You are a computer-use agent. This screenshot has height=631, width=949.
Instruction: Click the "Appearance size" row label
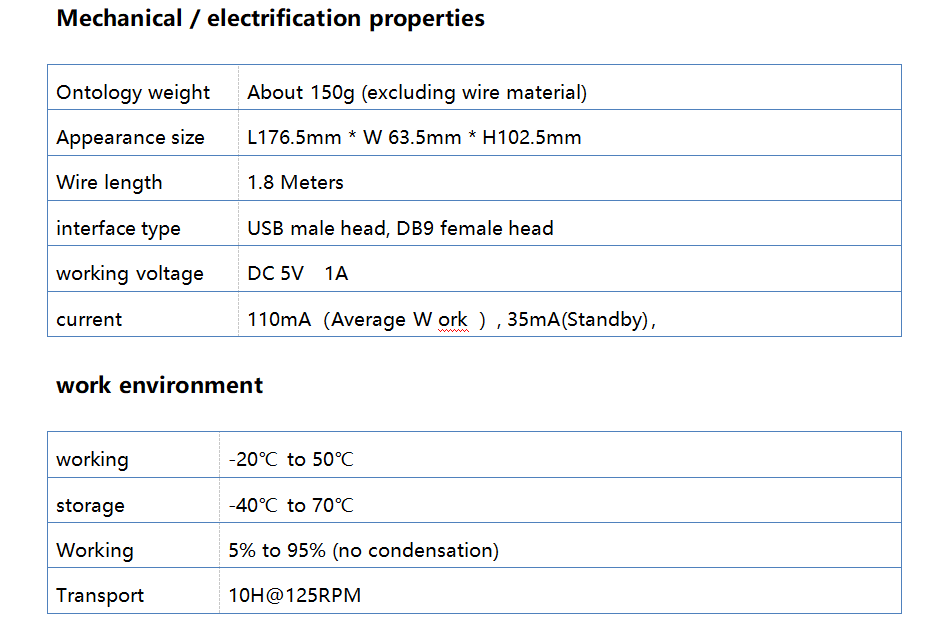point(130,138)
